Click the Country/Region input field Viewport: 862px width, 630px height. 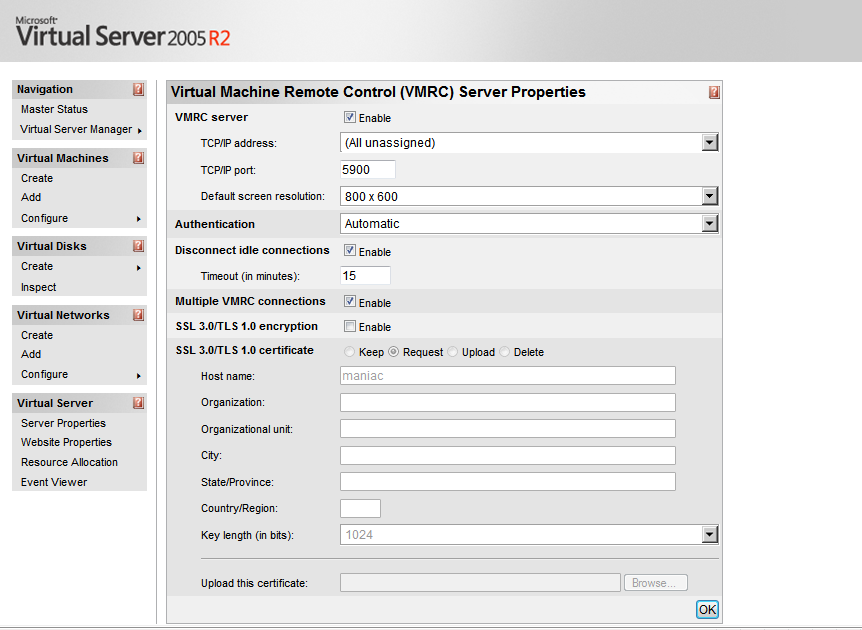[361, 509]
